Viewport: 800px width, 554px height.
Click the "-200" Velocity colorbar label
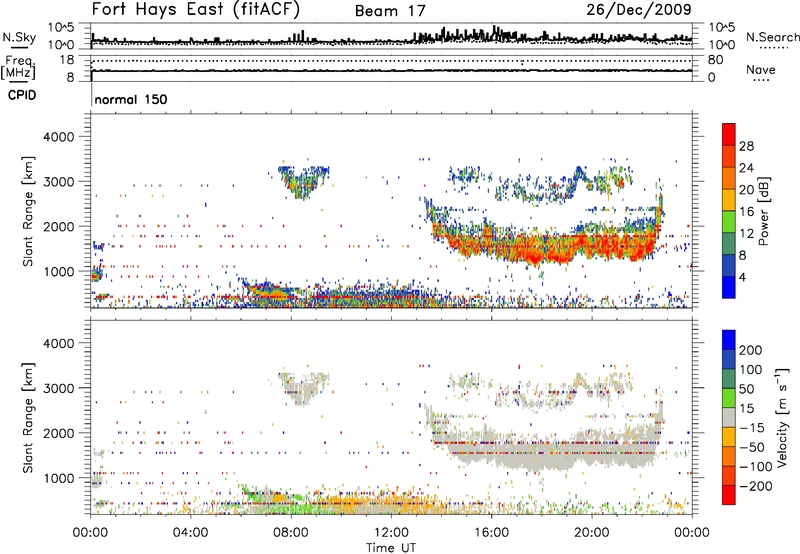pyautogui.click(x=756, y=486)
